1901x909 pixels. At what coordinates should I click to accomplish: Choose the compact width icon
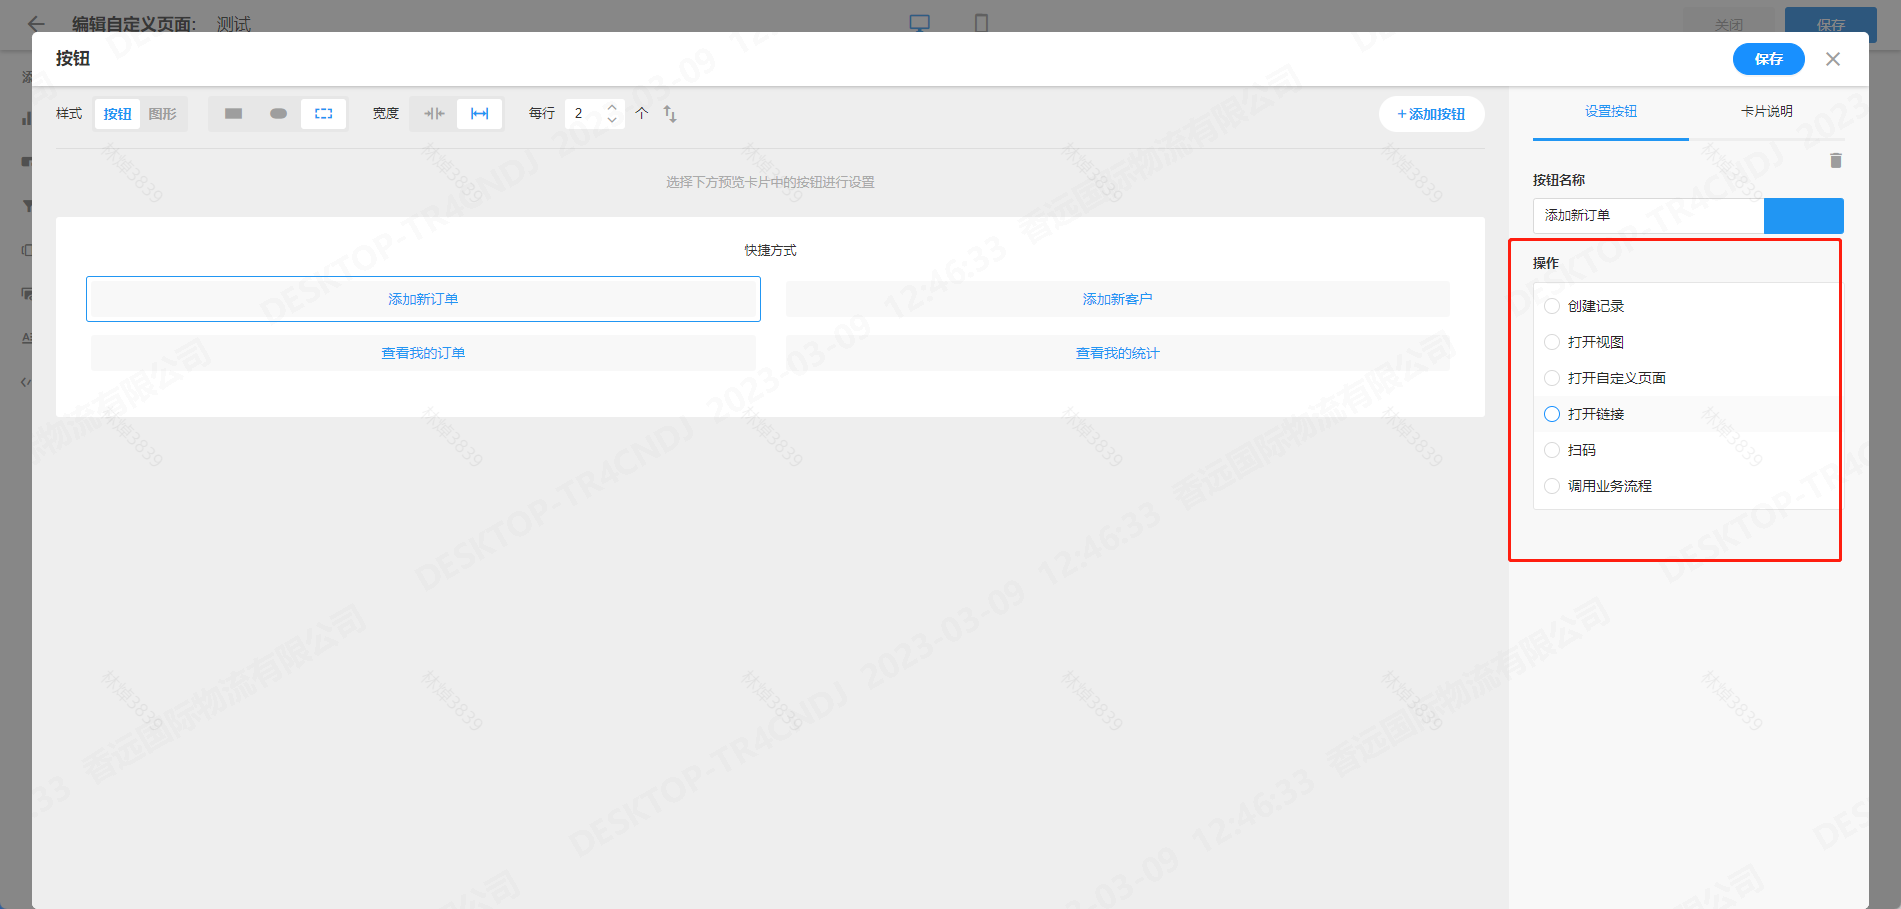coord(434,114)
